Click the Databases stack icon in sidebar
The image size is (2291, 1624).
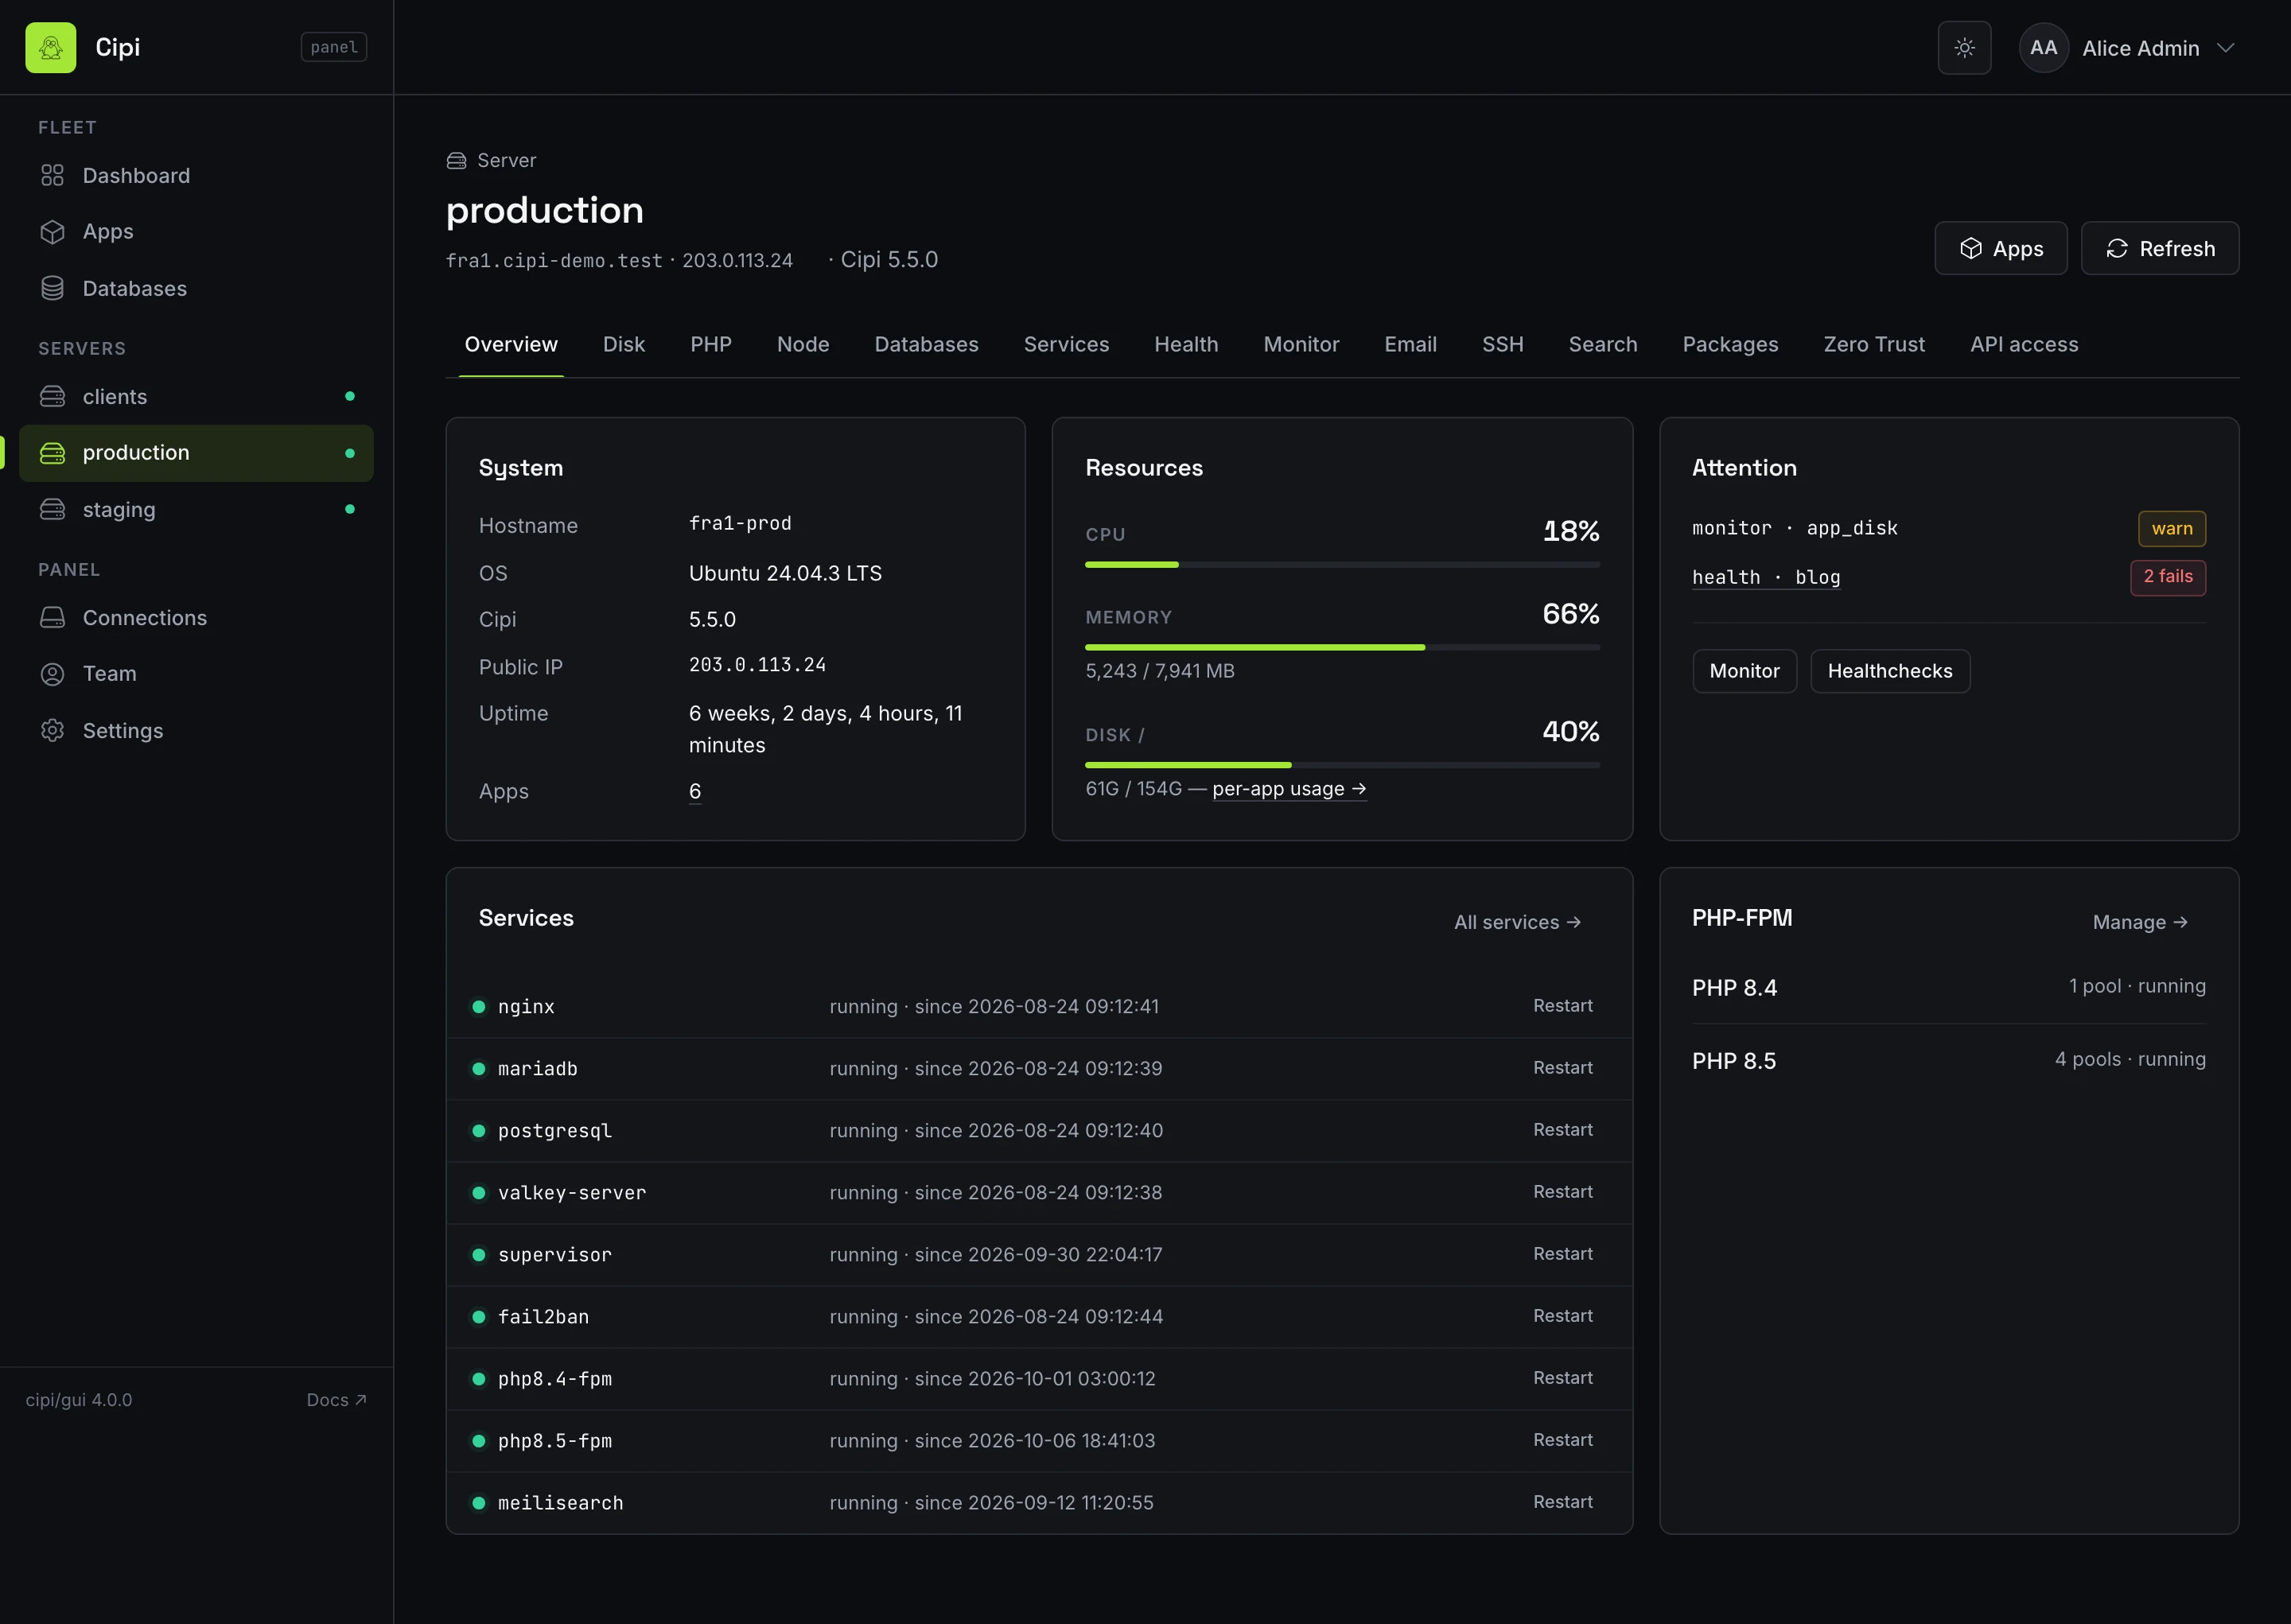[52, 289]
